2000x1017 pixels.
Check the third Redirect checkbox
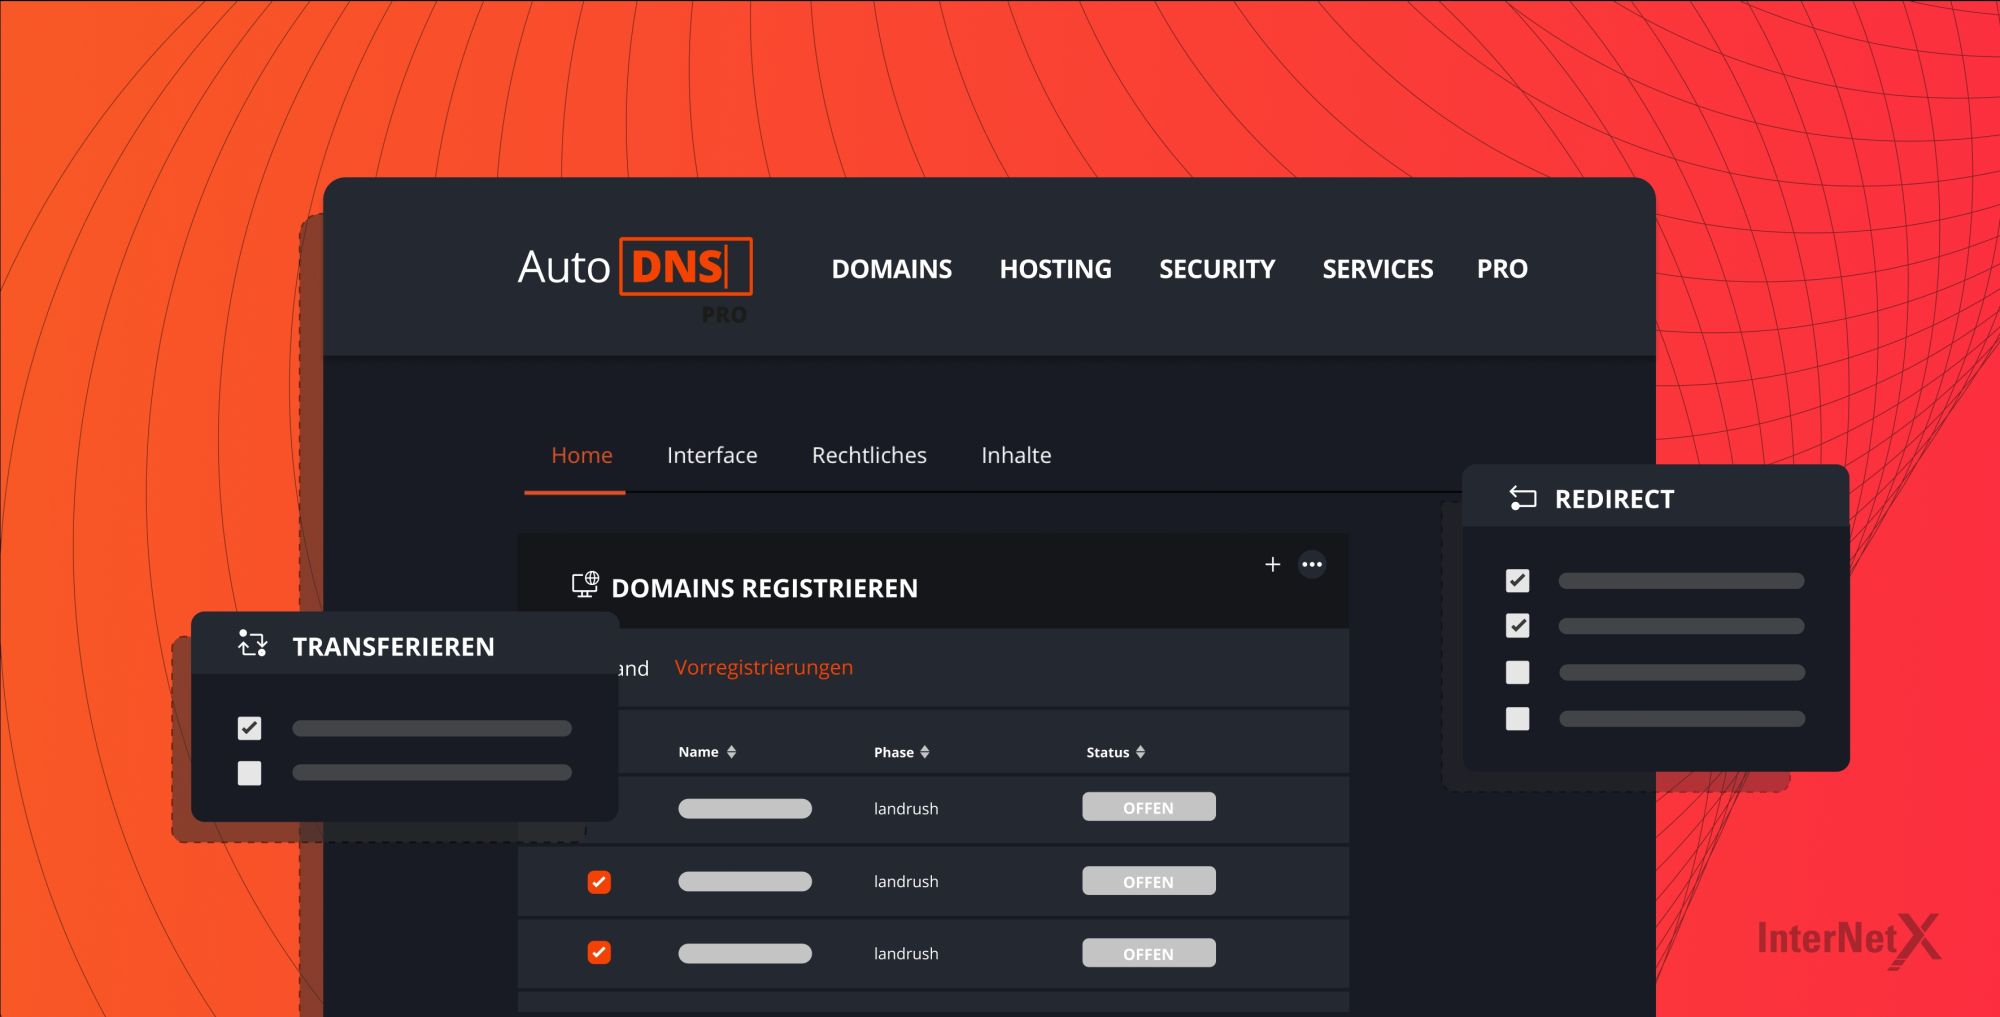click(x=1517, y=672)
